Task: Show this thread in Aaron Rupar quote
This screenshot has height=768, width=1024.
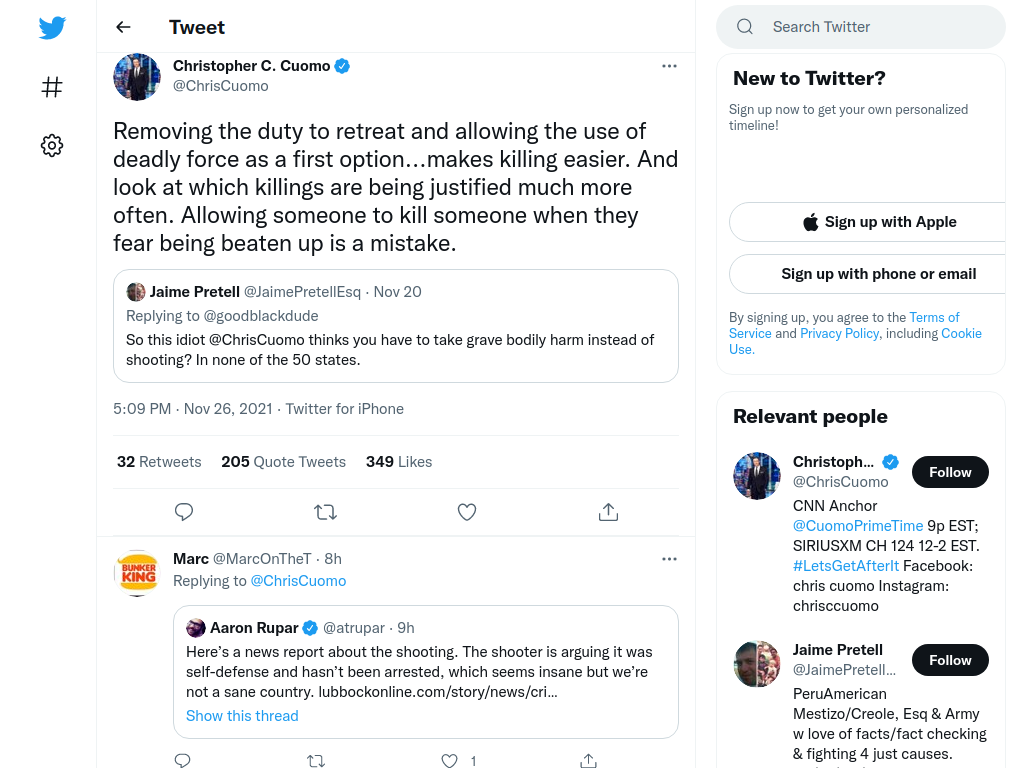Action: click(x=242, y=716)
